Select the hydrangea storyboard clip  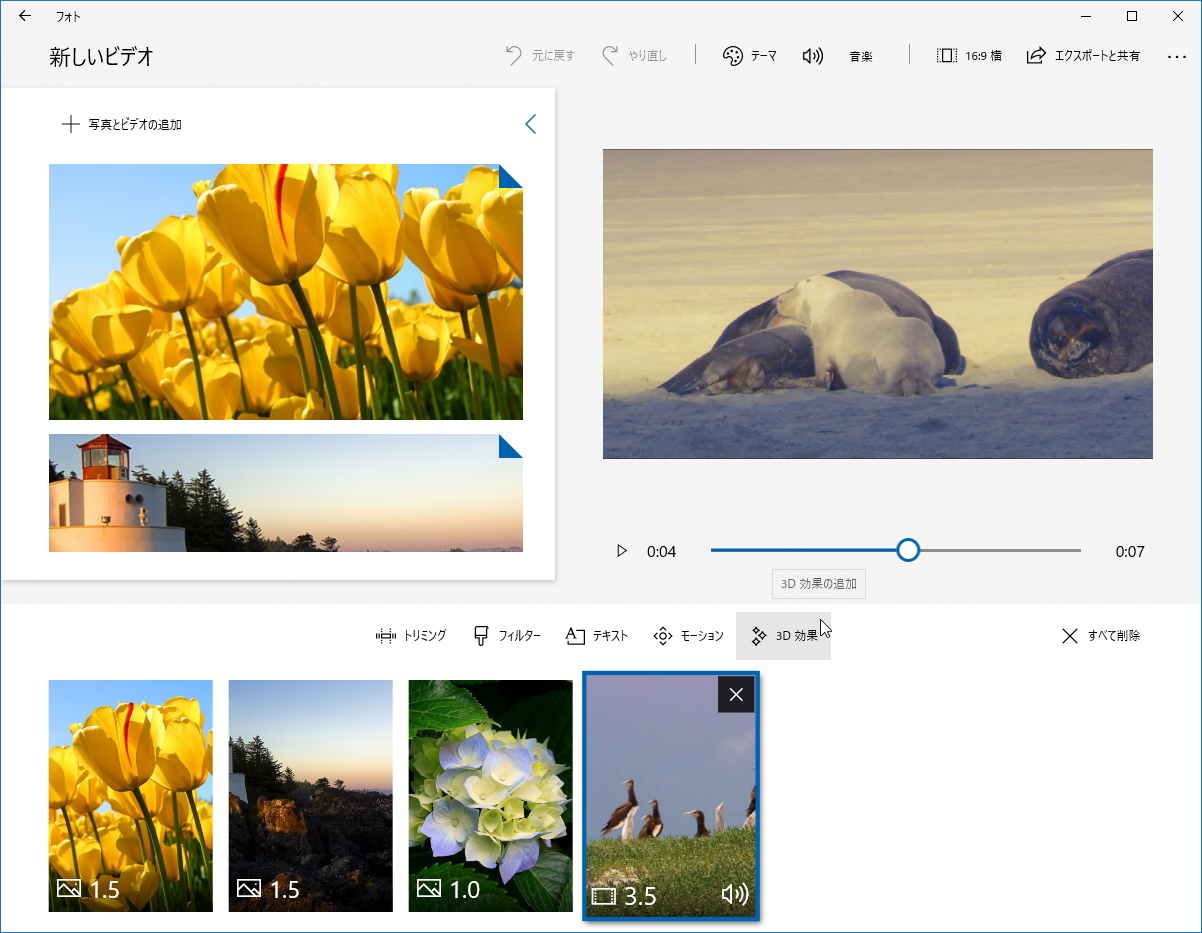[491, 796]
